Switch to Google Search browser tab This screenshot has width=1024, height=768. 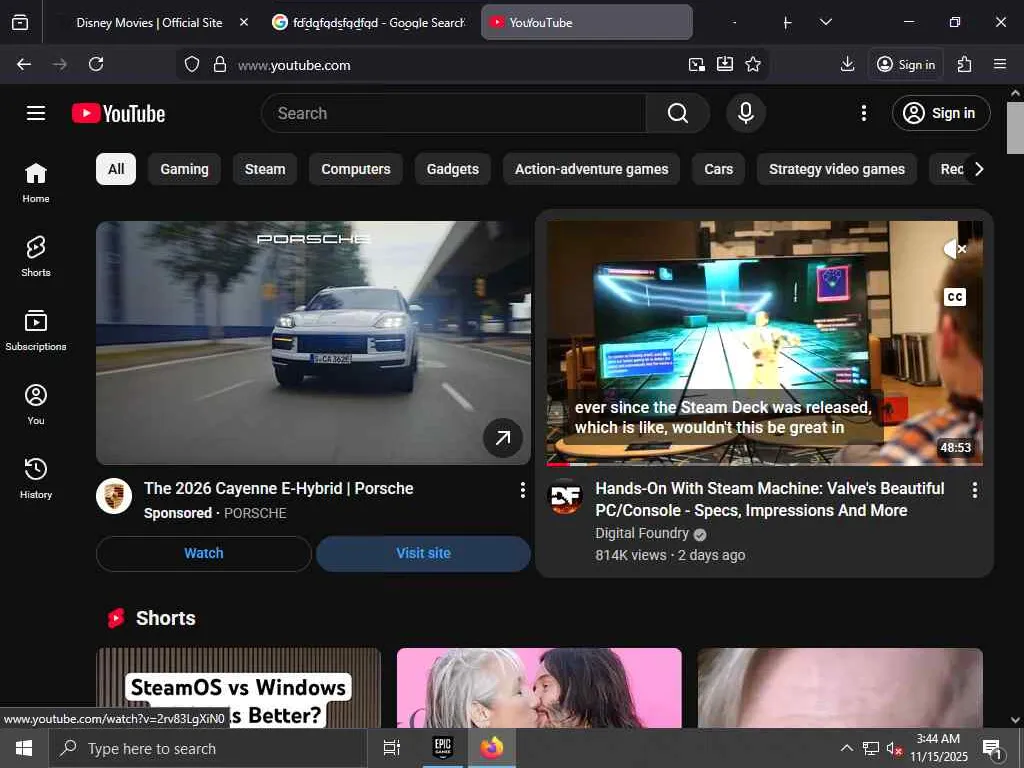click(x=369, y=22)
